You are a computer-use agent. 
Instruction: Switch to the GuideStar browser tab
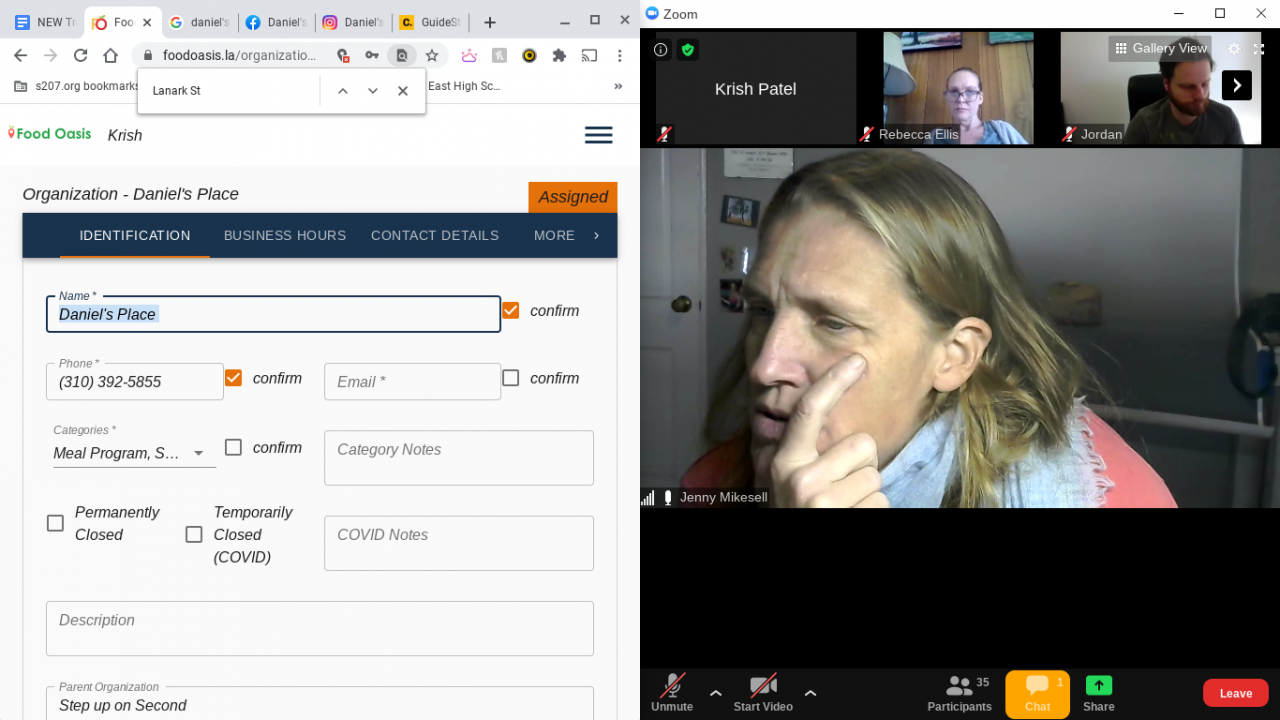(429, 22)
